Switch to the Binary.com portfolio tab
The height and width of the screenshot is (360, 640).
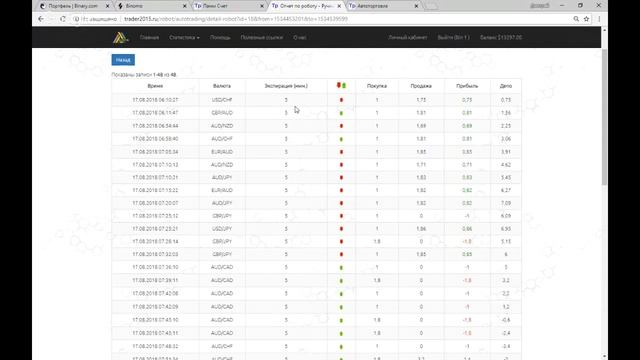click(x=73, y=6)
